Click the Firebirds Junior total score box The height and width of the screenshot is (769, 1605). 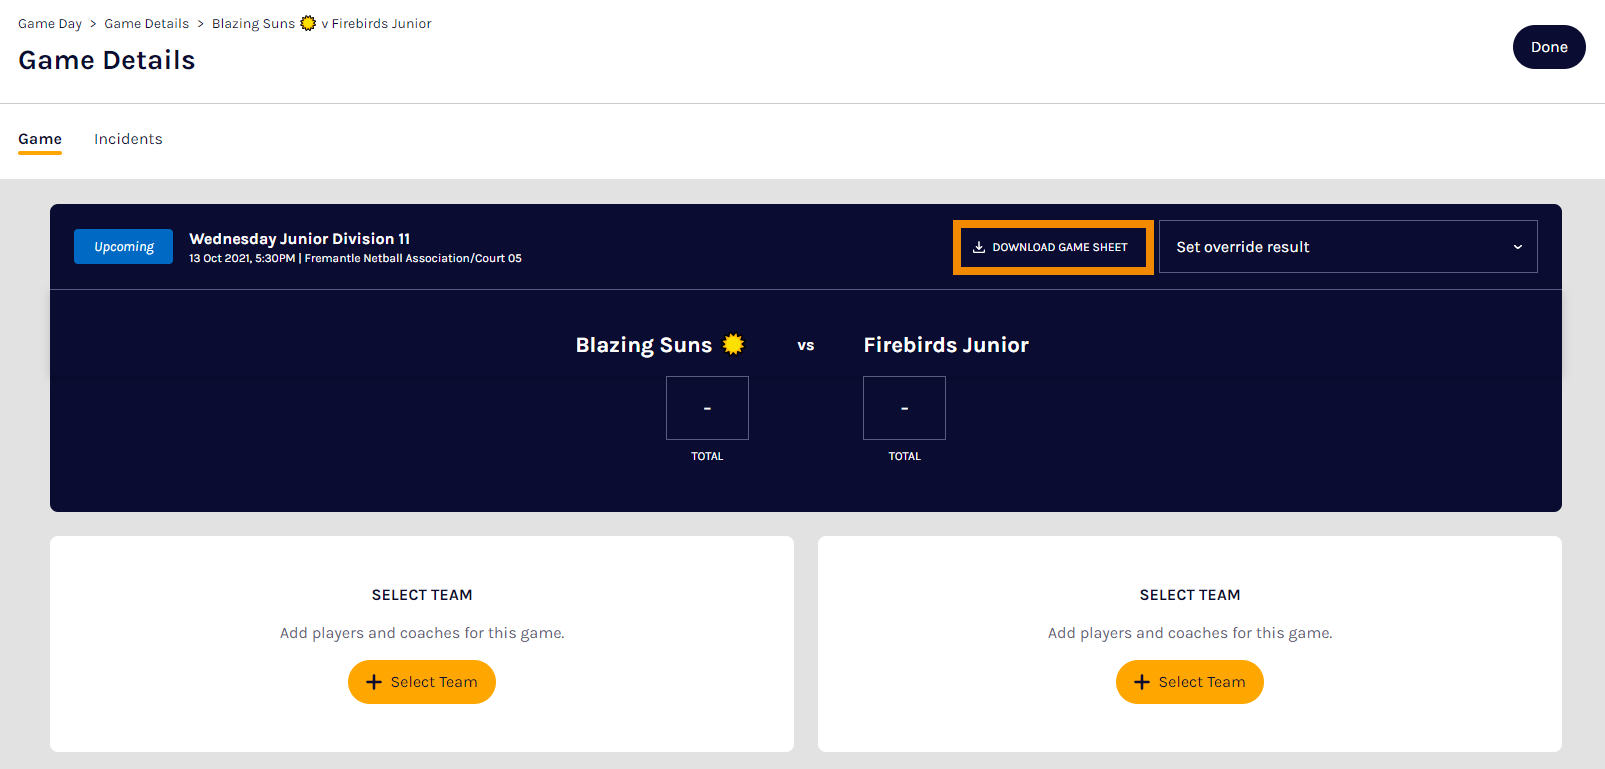[904, 408]
